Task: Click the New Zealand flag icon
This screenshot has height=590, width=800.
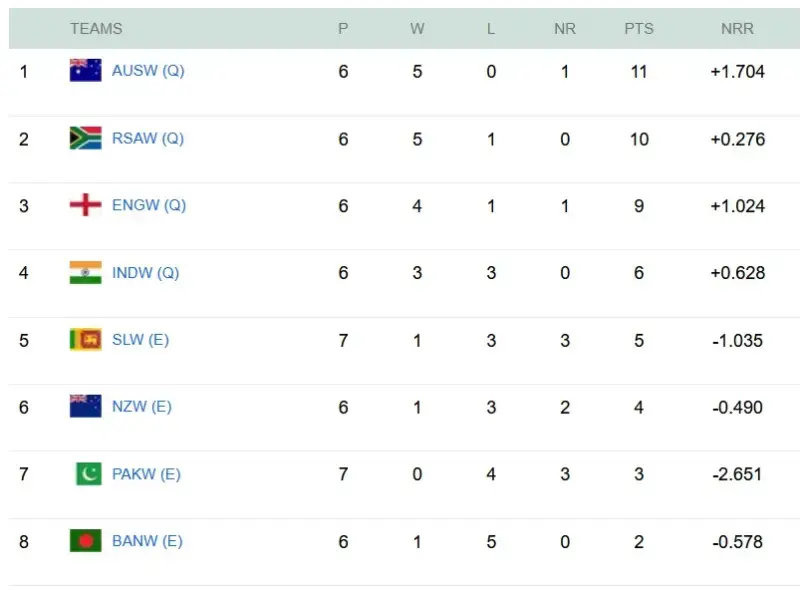Action: pyautogui.click(x=85, y=406)
